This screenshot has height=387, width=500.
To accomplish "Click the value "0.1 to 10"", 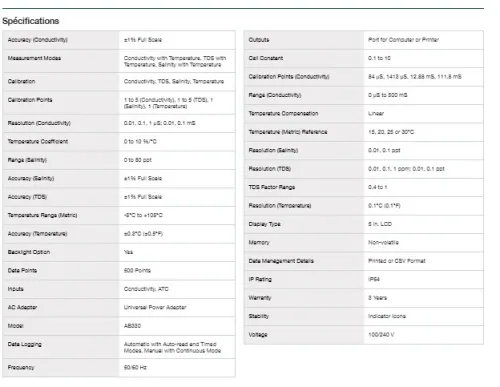I will pyautogui.click(x=379, y=58).
